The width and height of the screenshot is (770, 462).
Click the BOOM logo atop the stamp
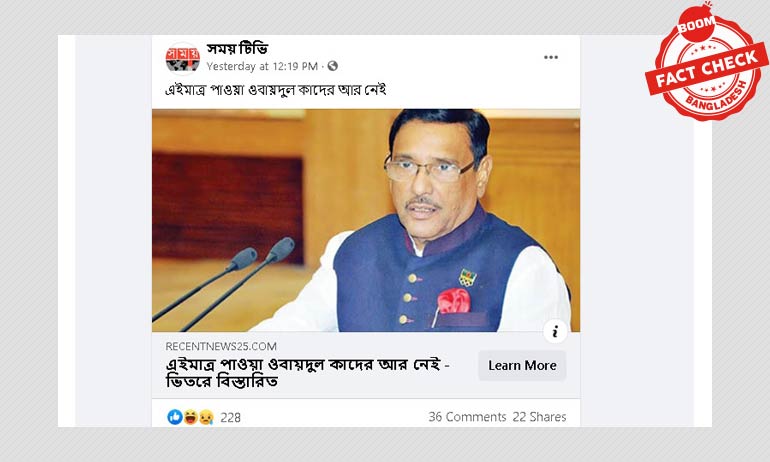(x=696, y=24)
